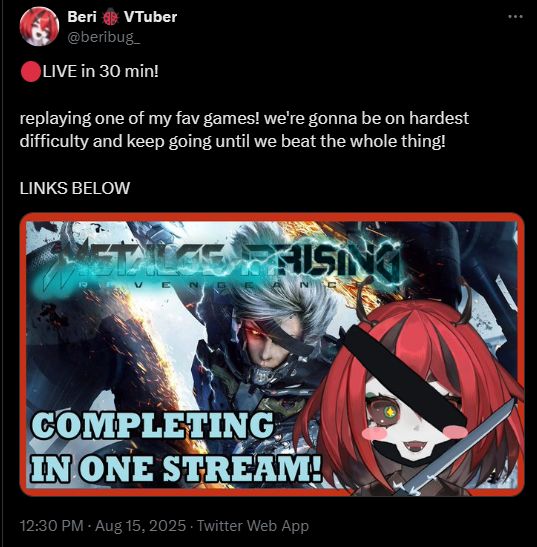Click "IN ONE STREAM!" caption in thumbnail

(176, 469)
